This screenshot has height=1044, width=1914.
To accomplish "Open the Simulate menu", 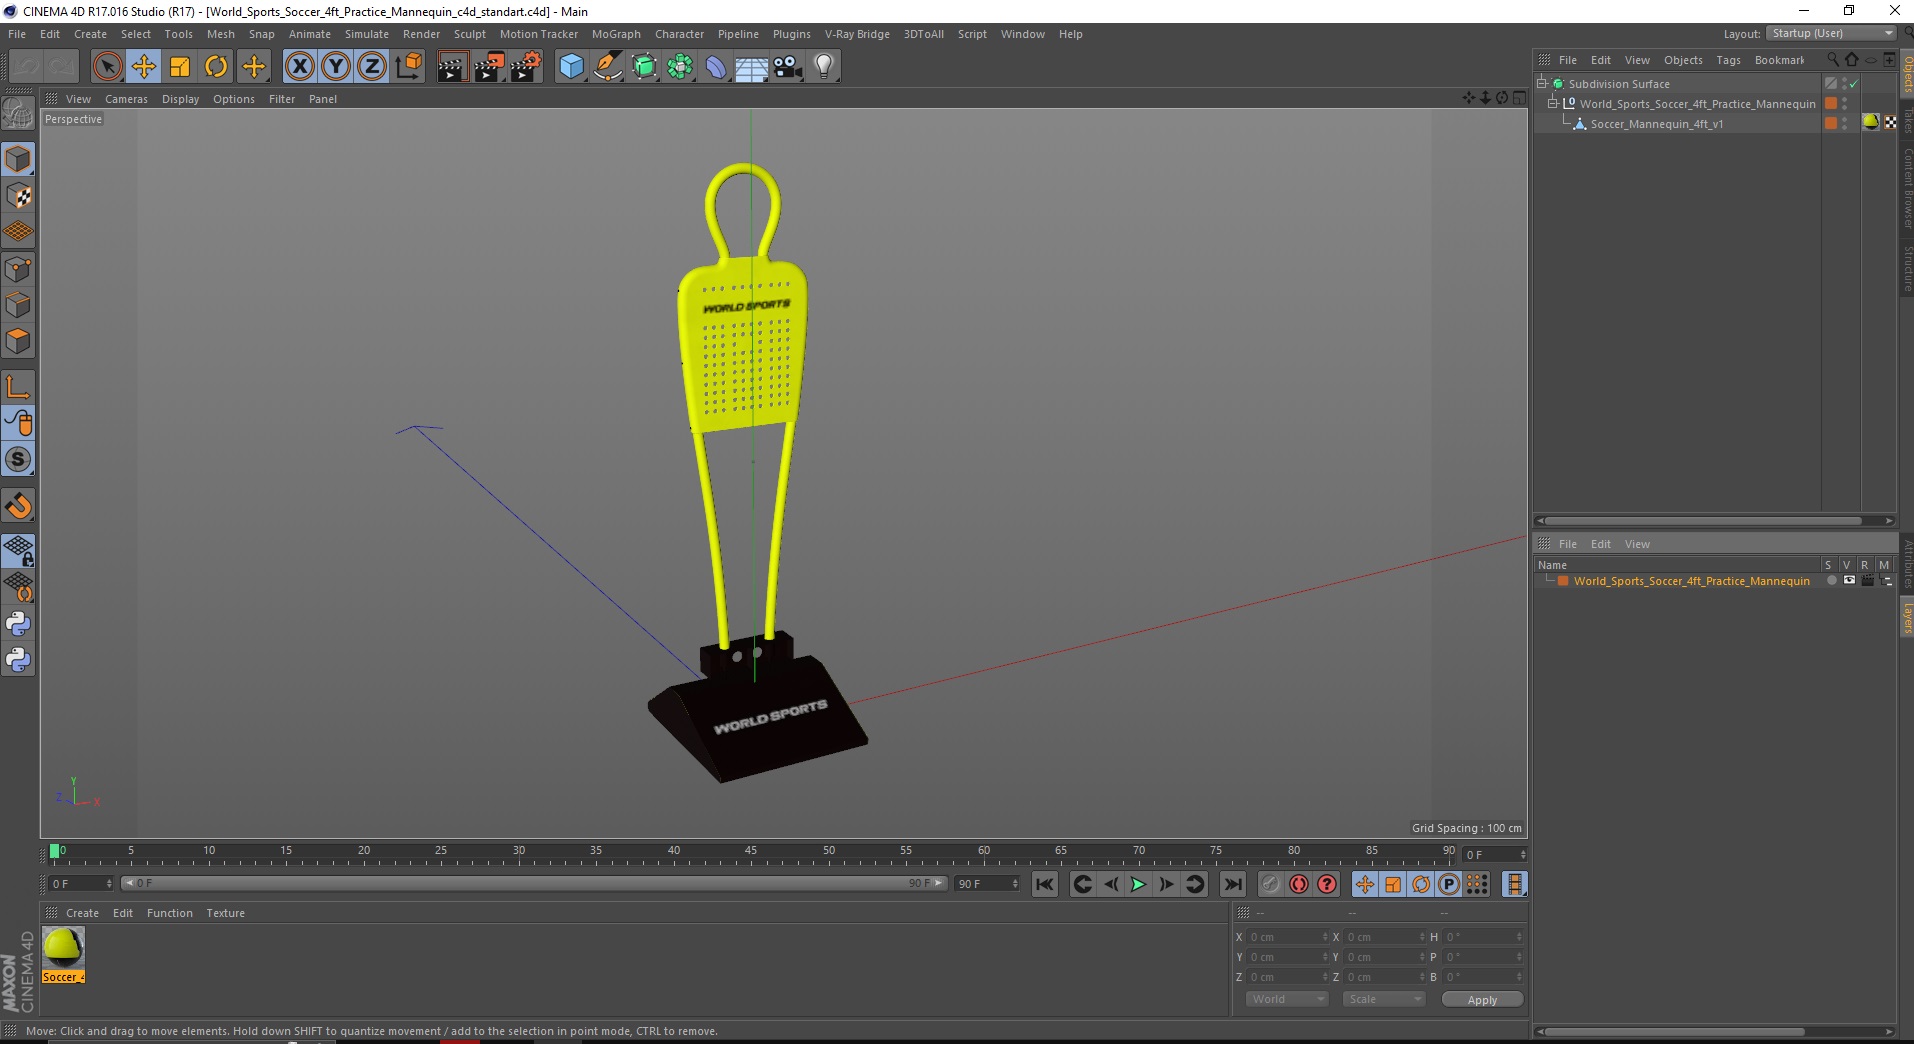I will [366, 34].
